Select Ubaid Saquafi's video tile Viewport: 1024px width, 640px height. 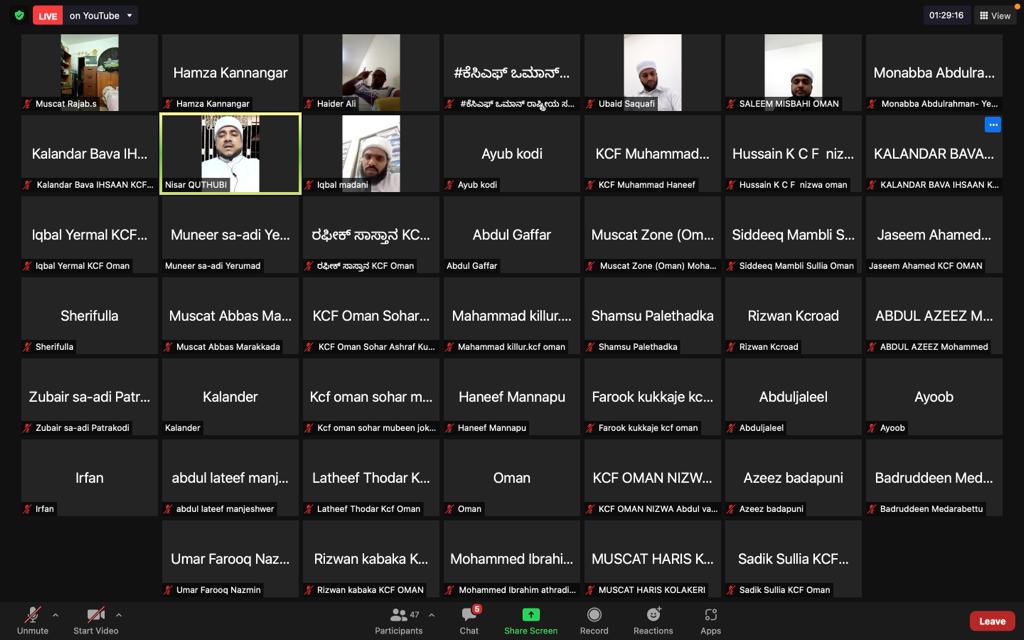click(x=652, y=72)
